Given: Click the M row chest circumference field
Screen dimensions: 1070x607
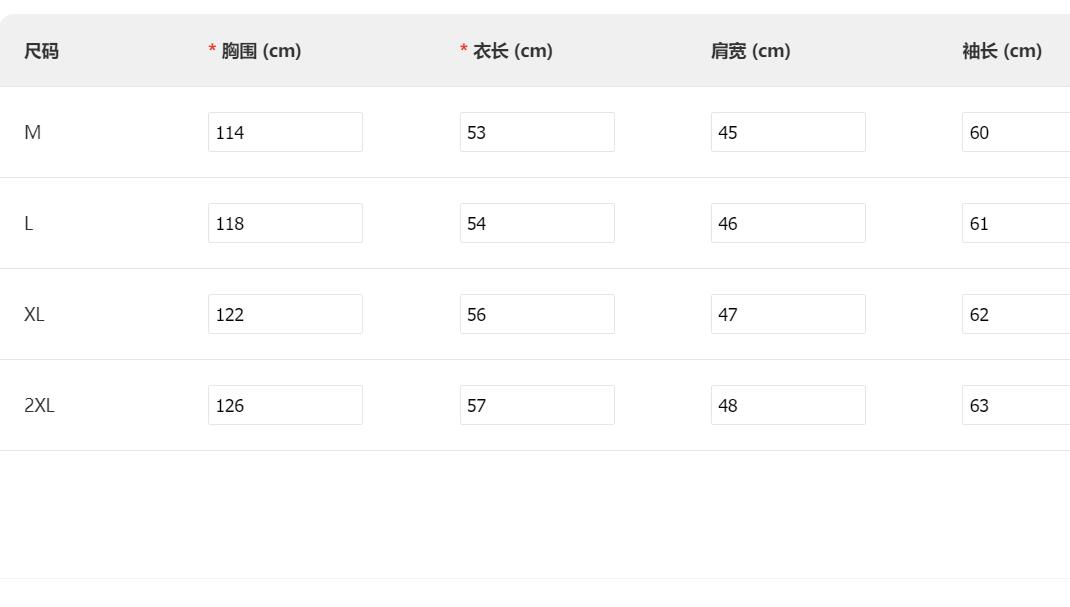Looking at the screenshot, I should tap(285, 132).
